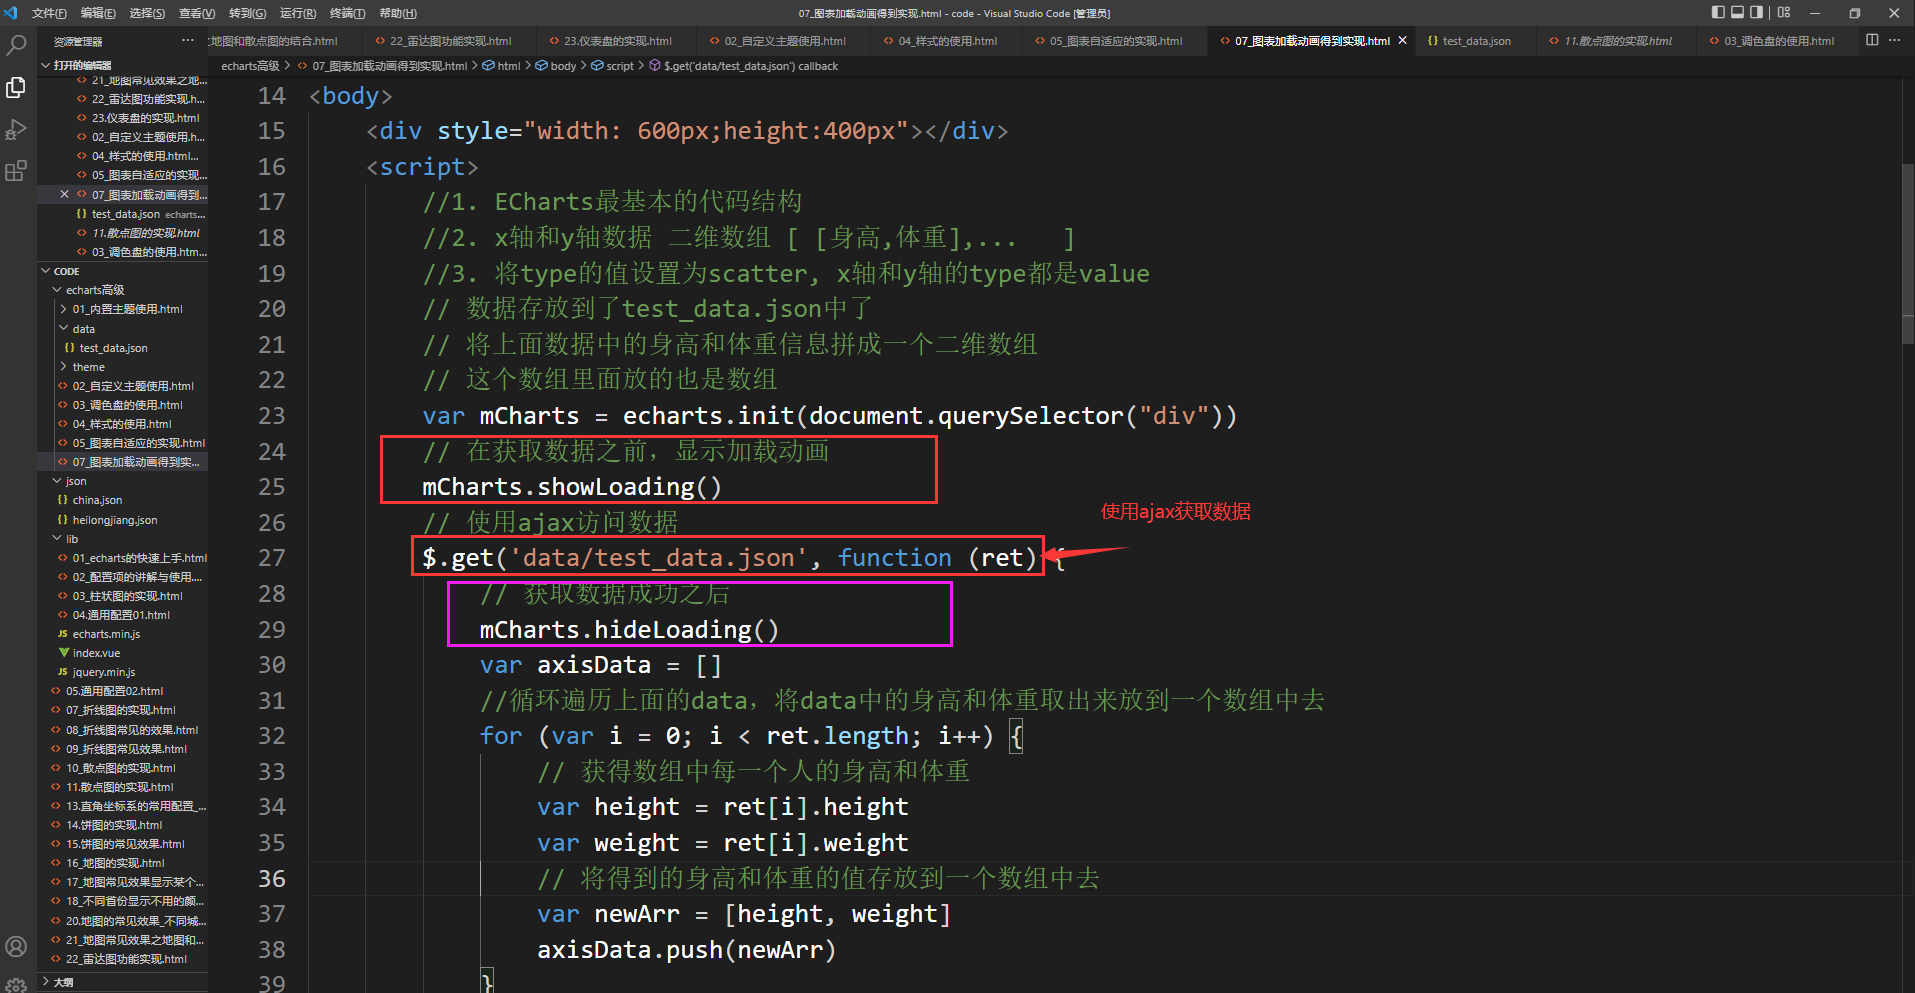
Task: Open 03_柱状图的实现.html in explorer
Action: coord(127,596)
